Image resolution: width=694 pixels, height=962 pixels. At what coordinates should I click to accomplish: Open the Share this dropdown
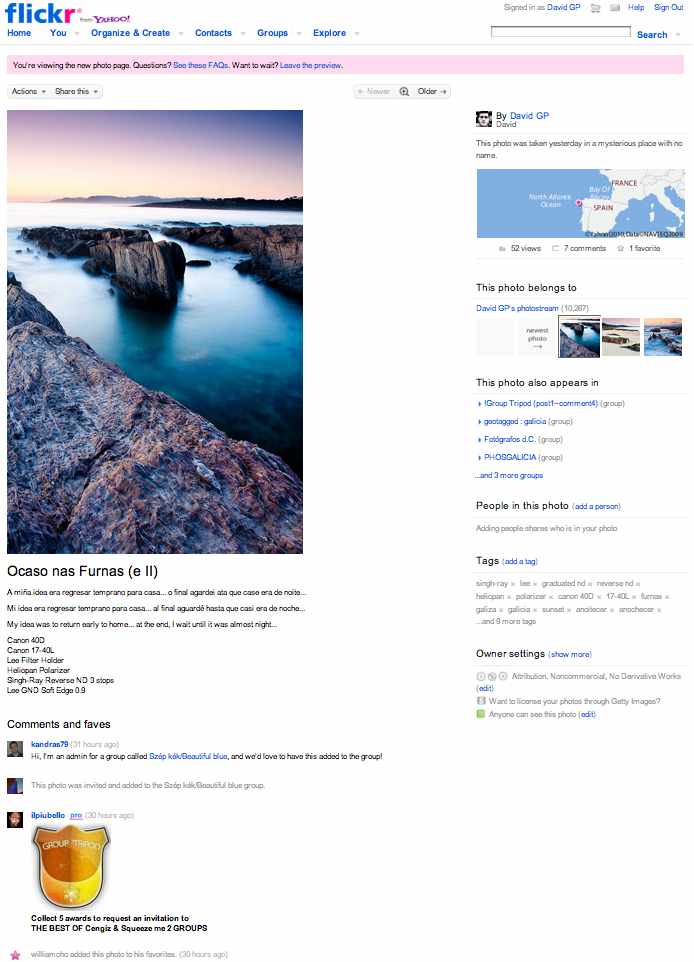coord(76,91)
